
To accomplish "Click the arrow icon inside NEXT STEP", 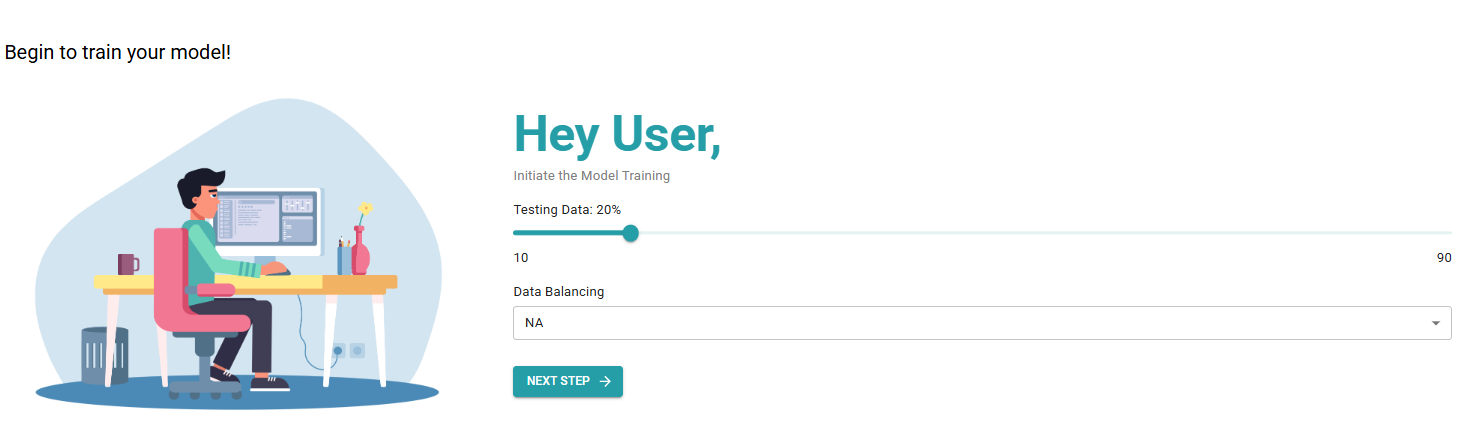I will 605,381.
